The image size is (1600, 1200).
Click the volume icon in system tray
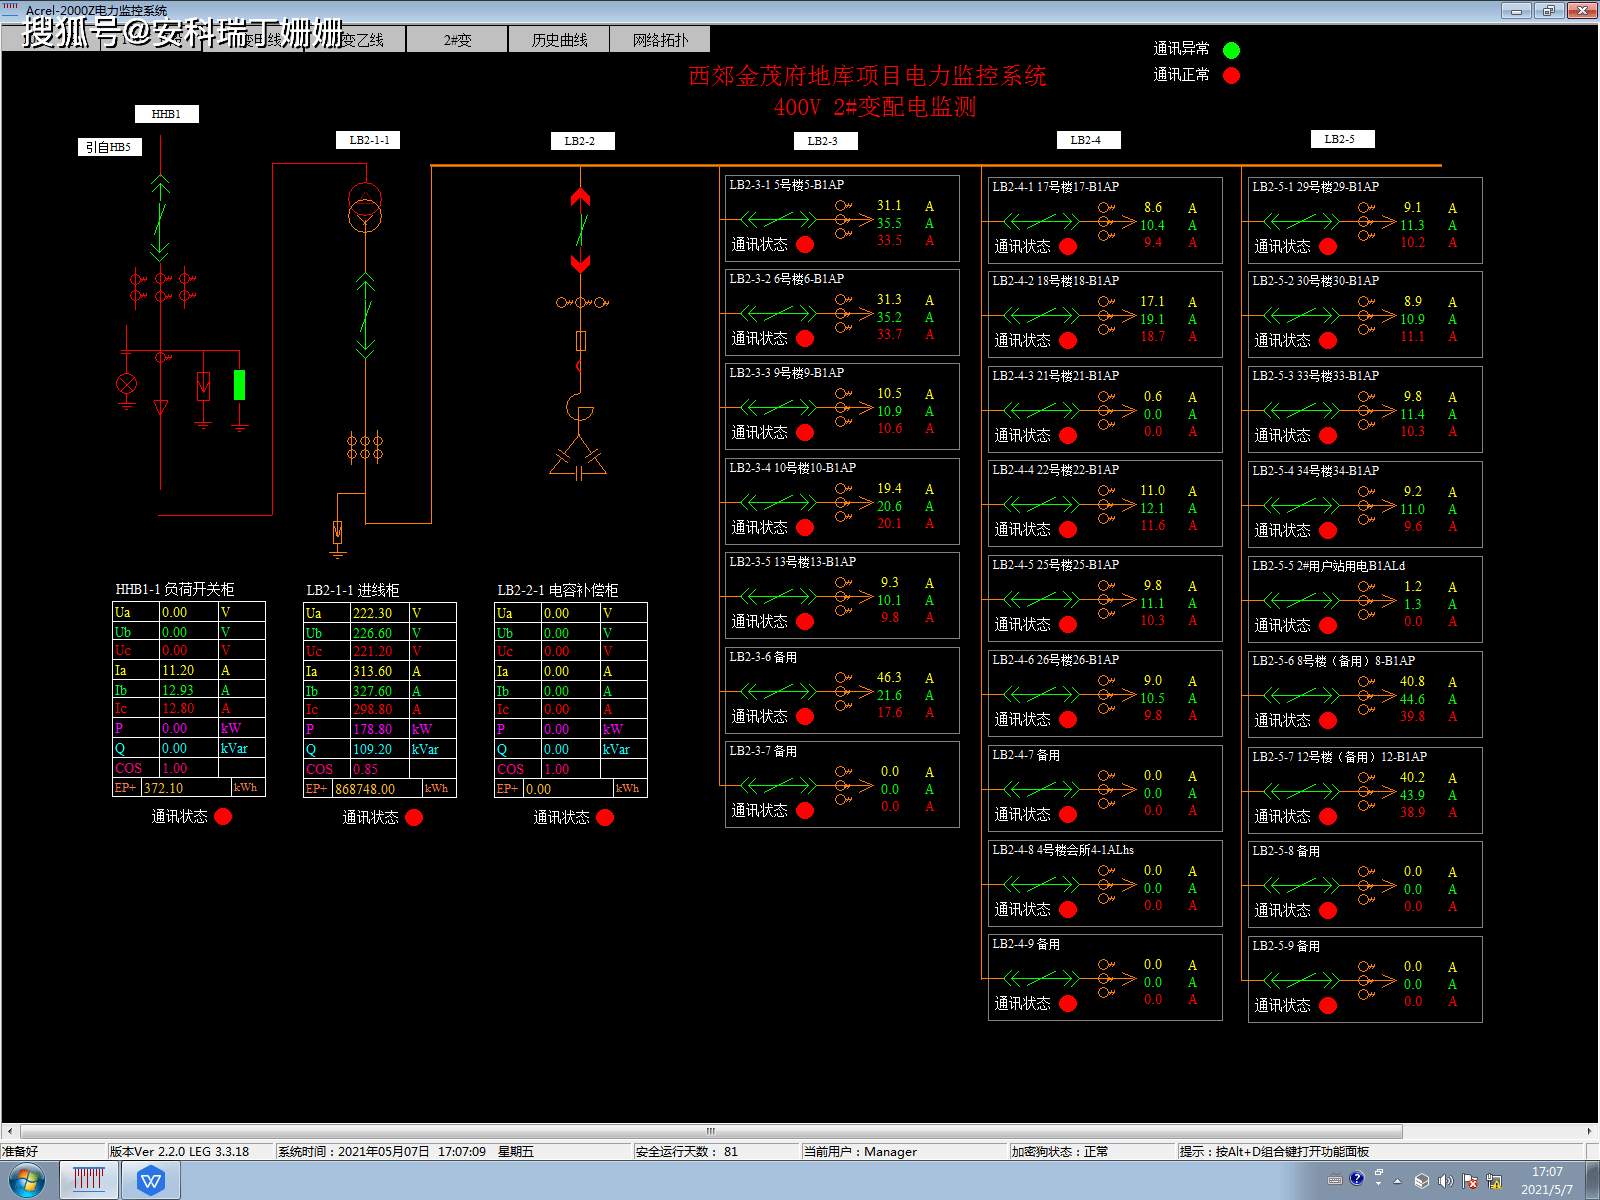[1445, 1181]
